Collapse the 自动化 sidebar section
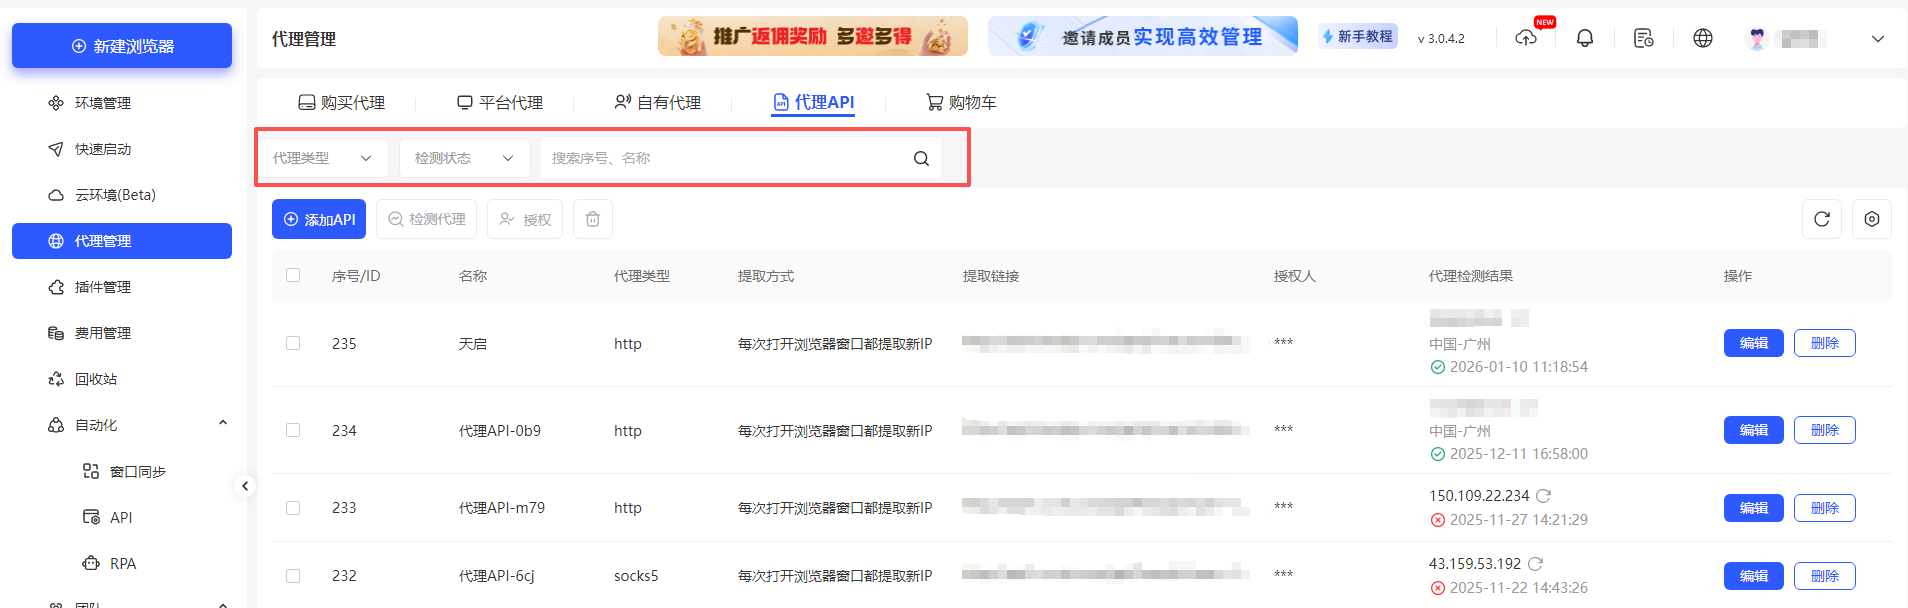 click(222, 424)
